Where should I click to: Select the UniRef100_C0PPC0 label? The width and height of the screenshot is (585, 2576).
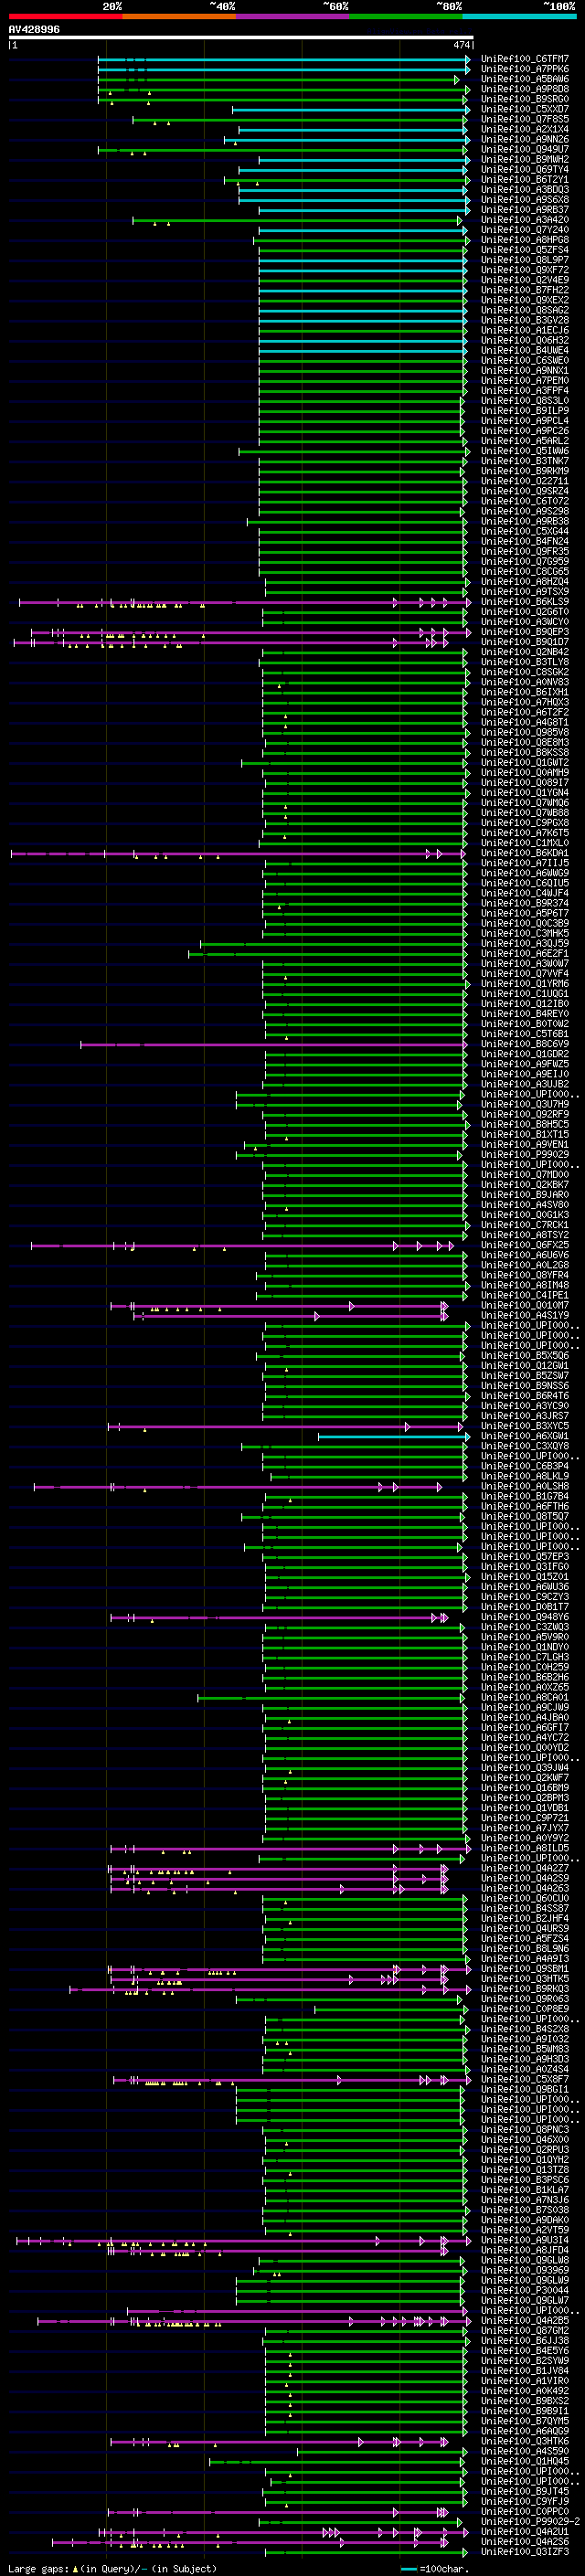tap(524, 2511)
